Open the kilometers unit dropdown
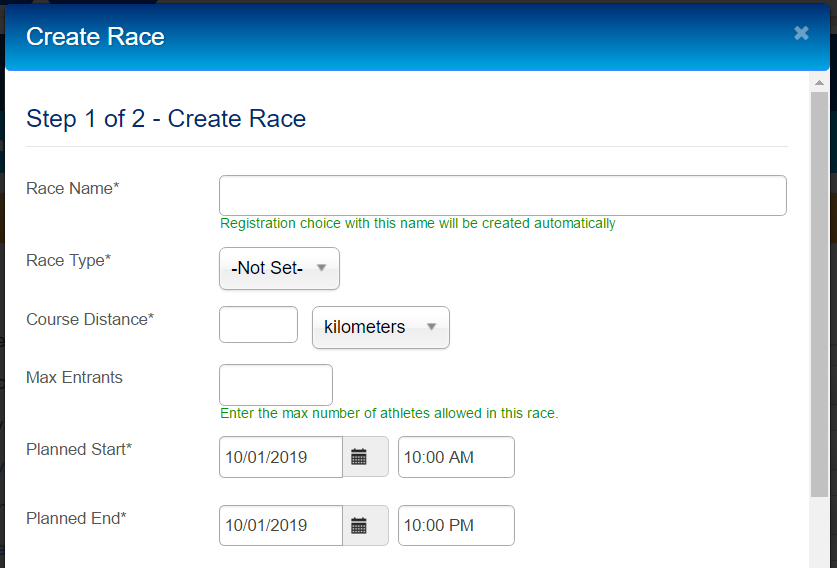The image size is (837, 568). (380, 327)
